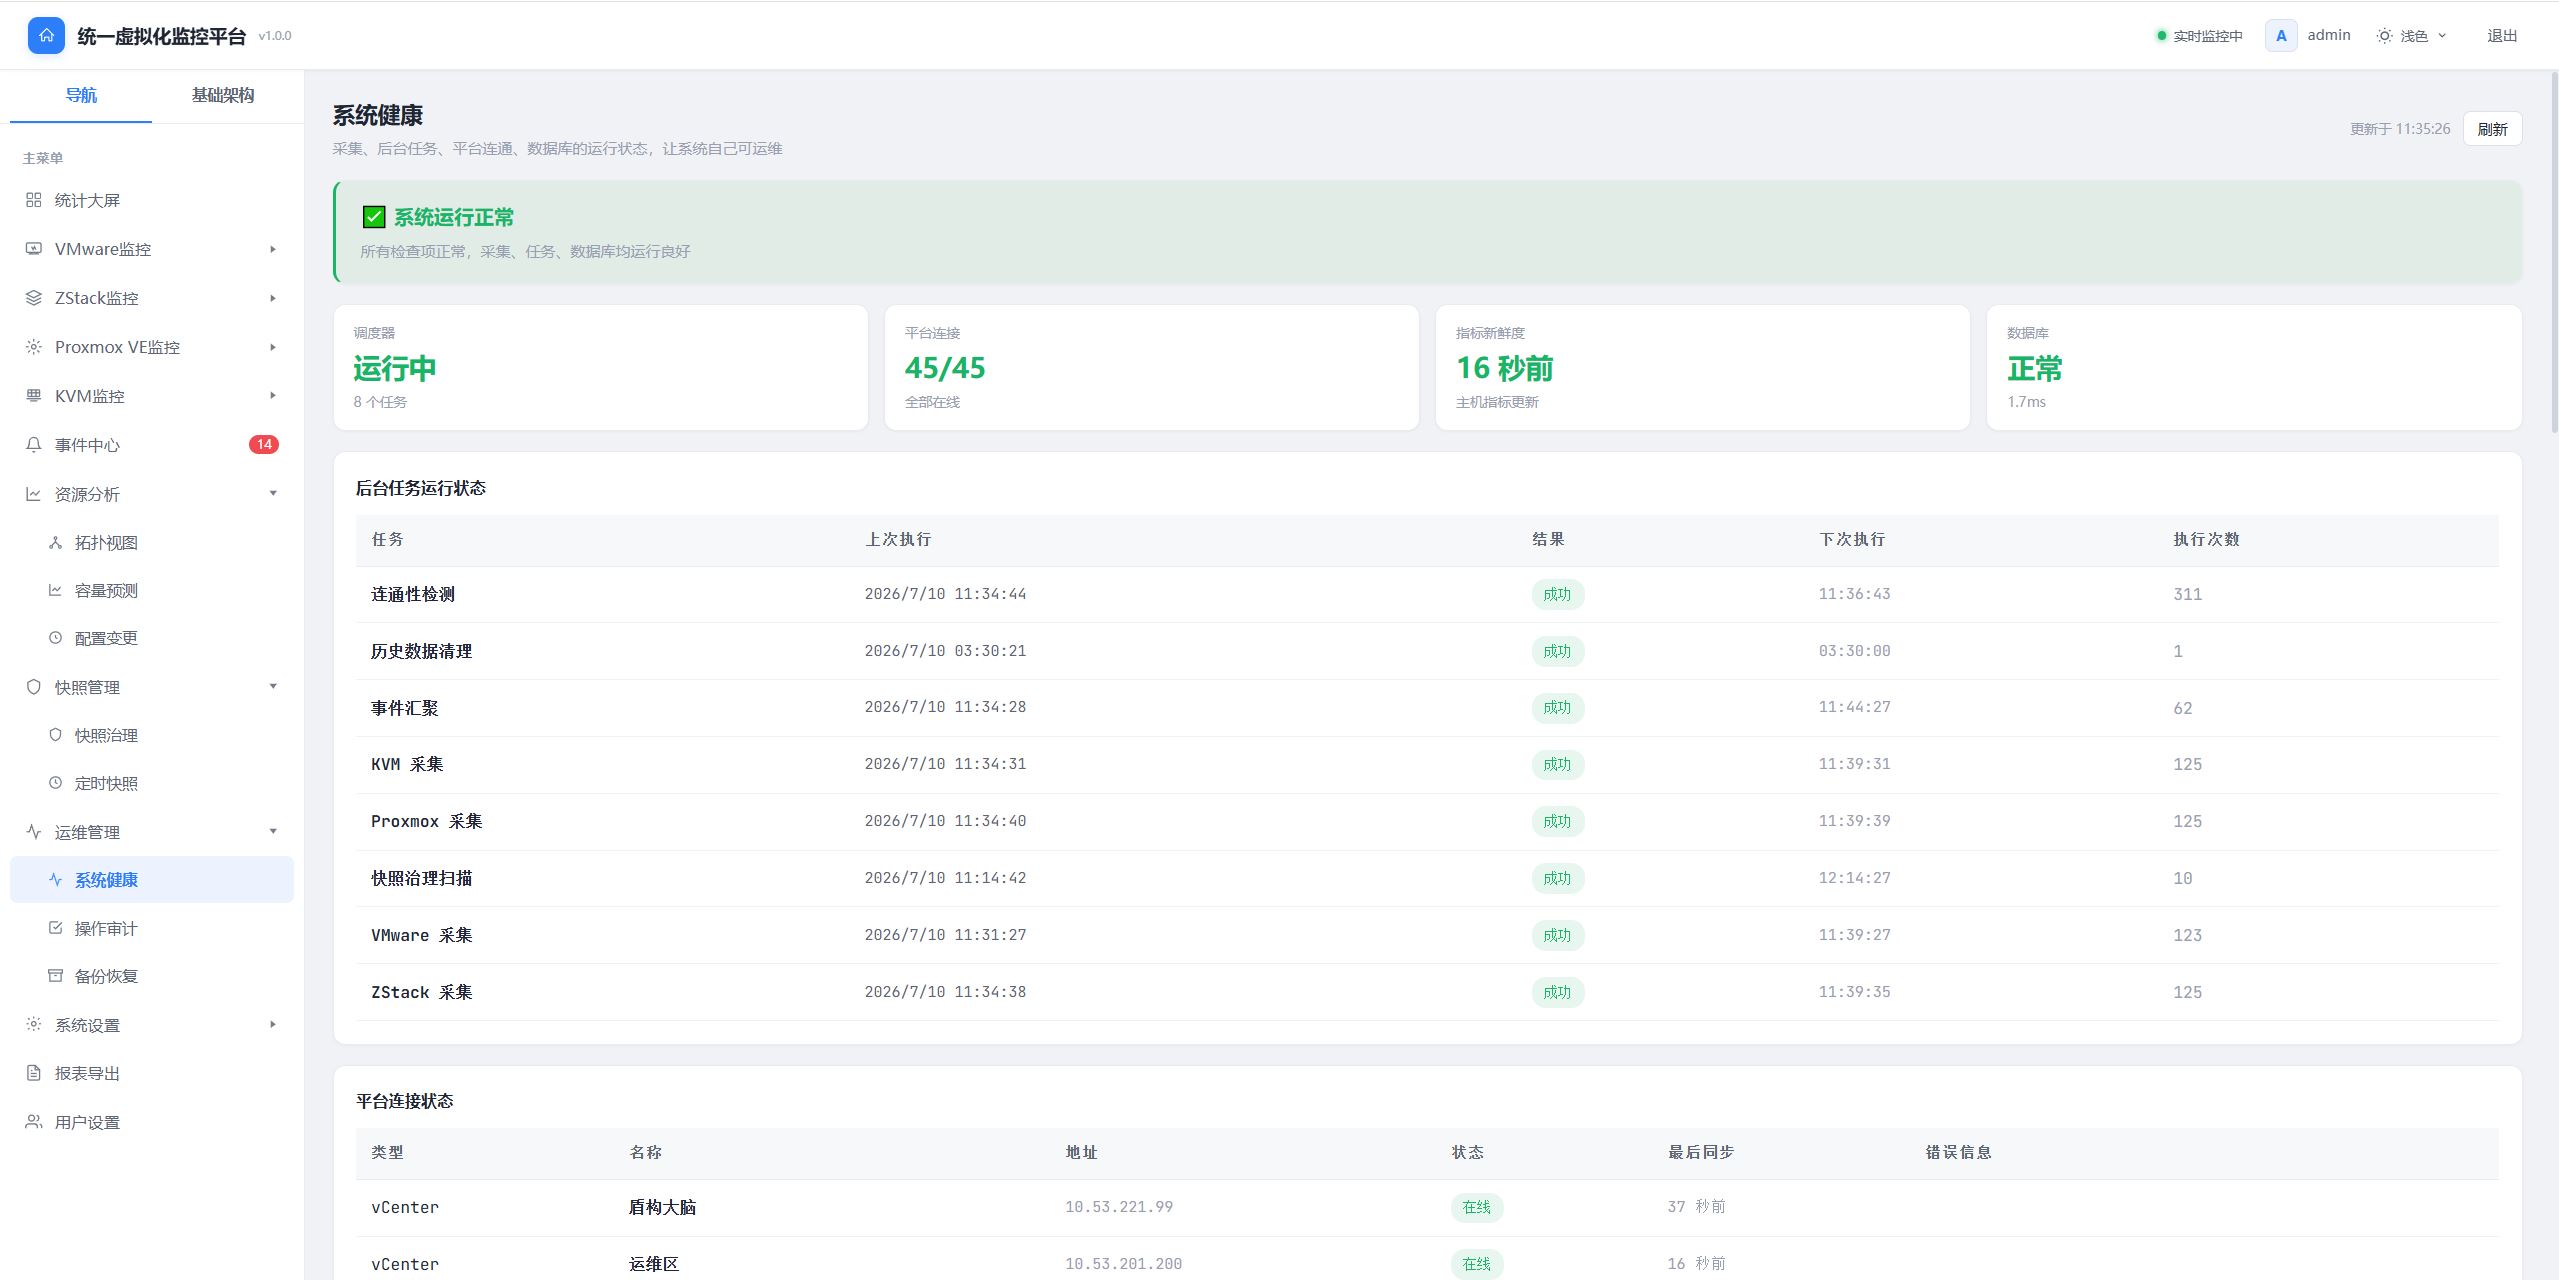Click the 事件中心 bell icon
2559x1280 pixels.
[34, 445]
